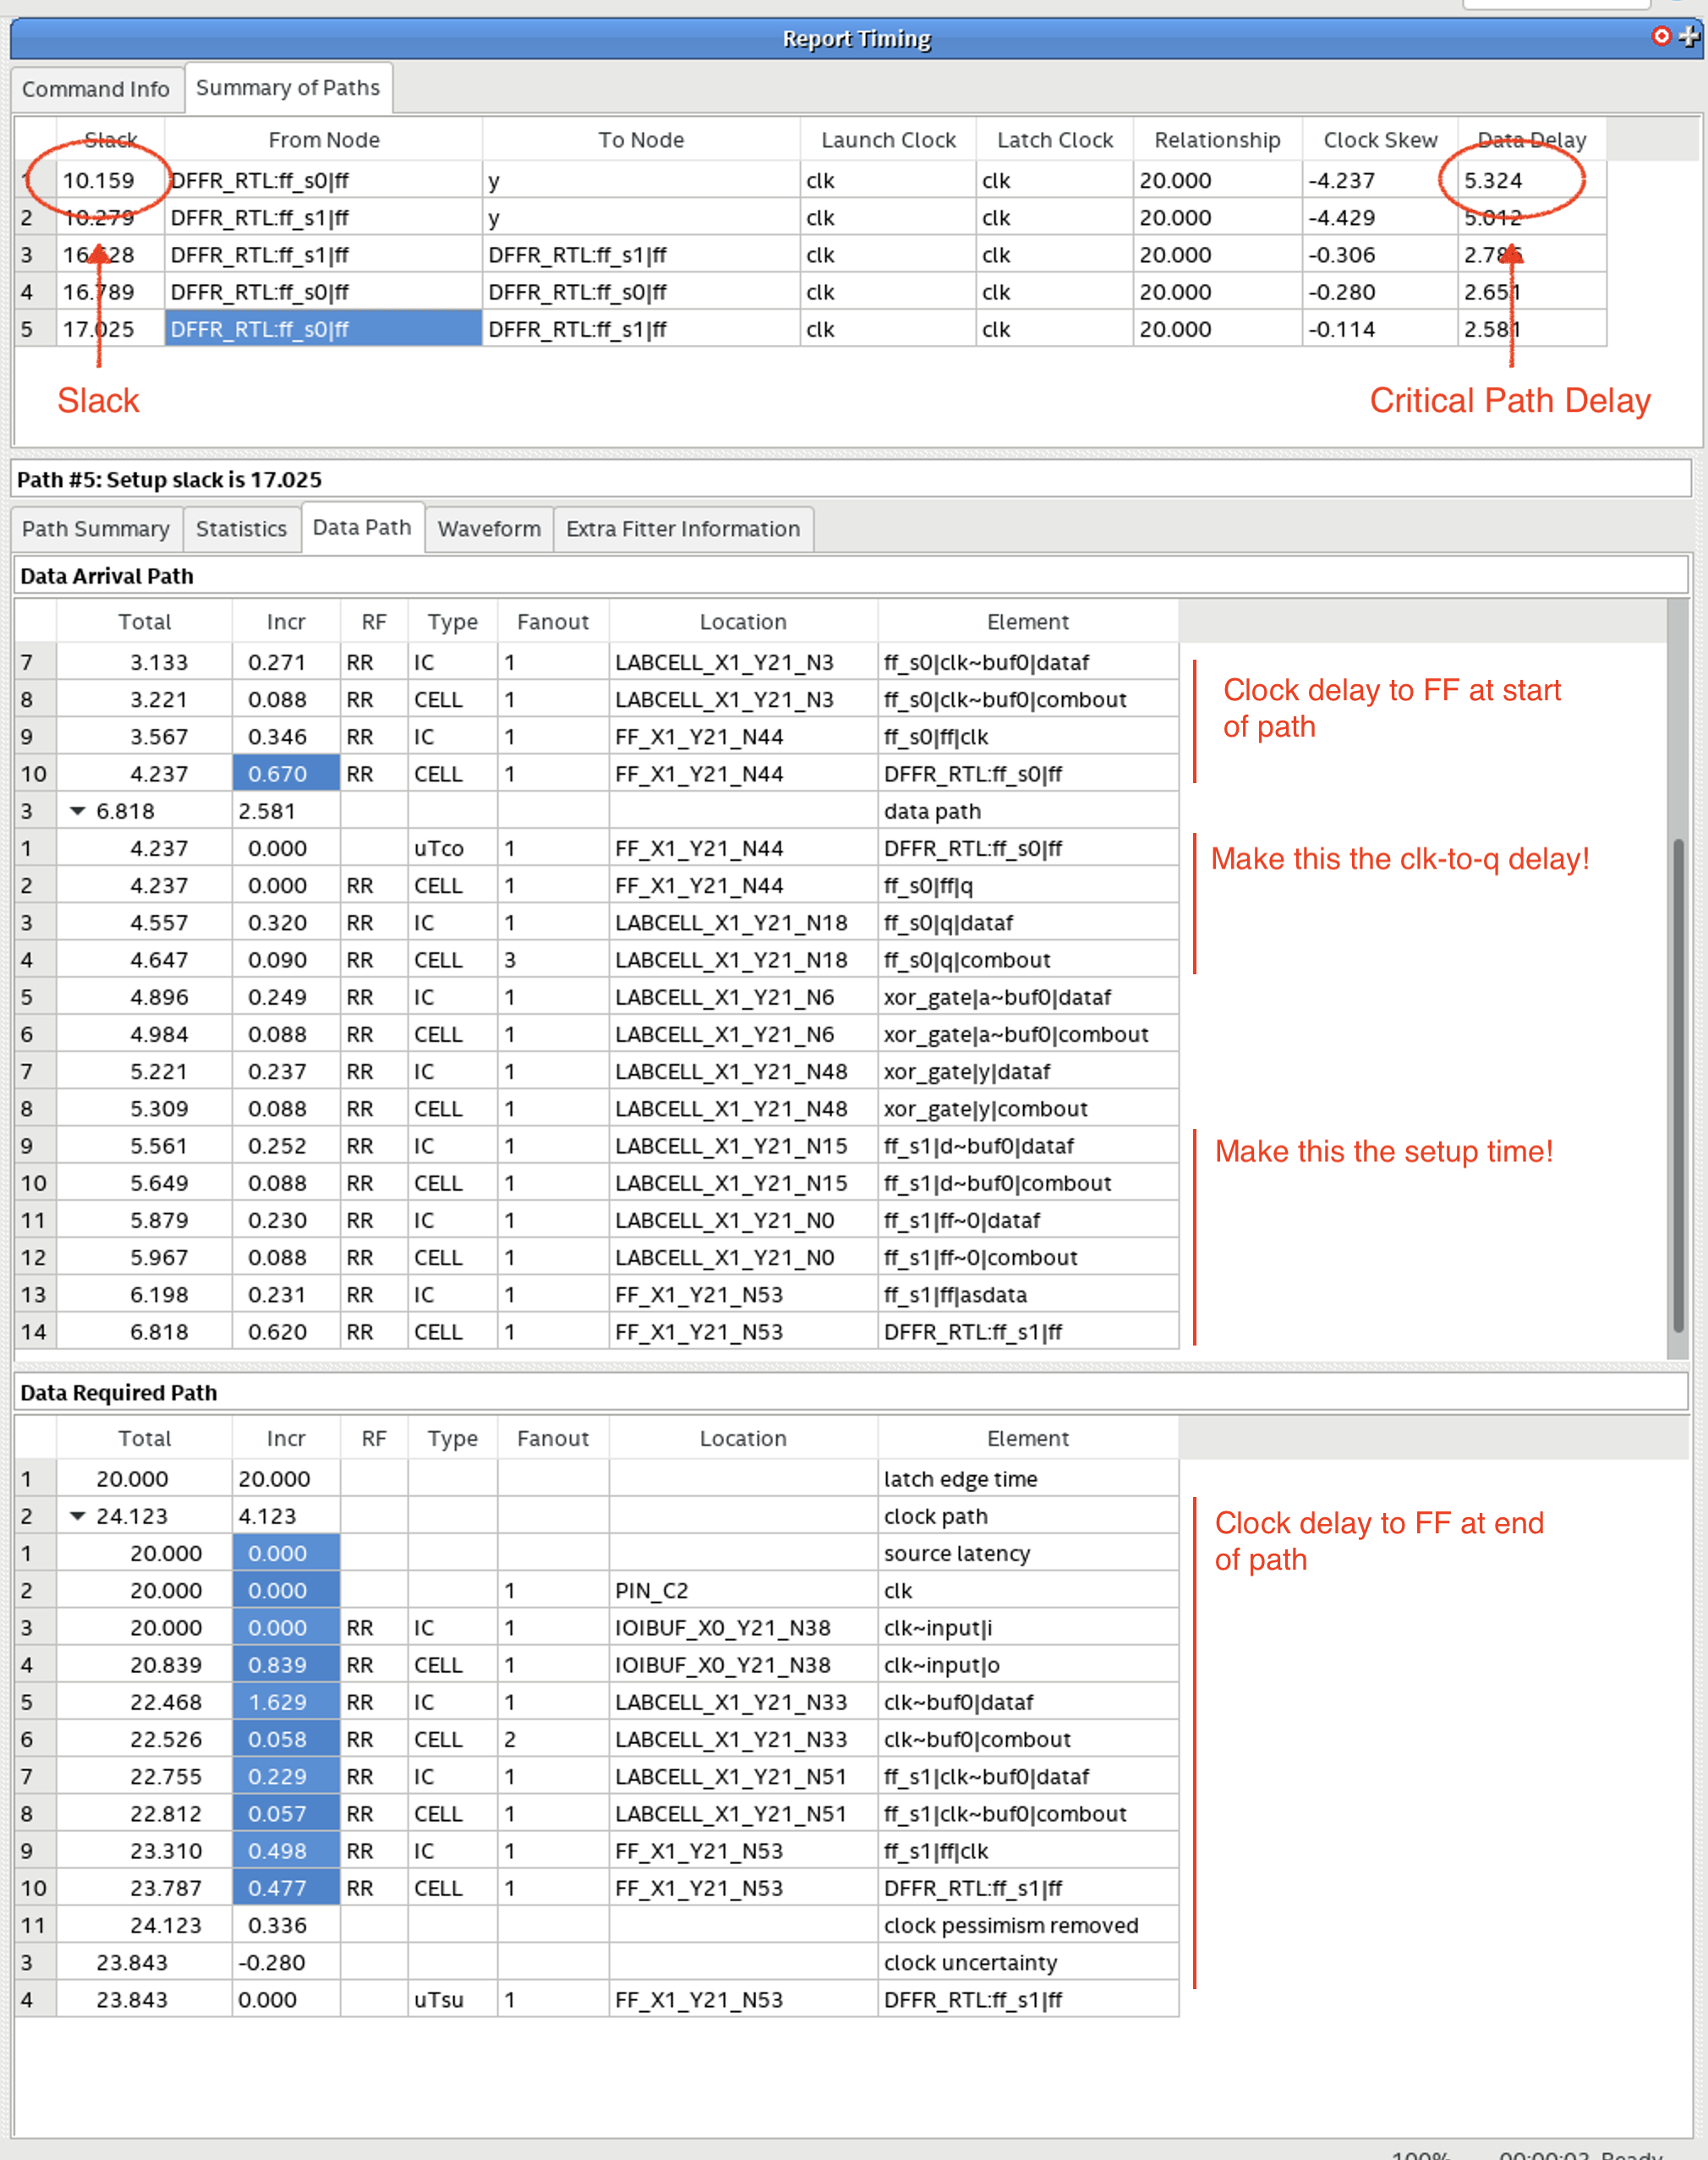Click the Data Delay column header
Viewport: 1708px width, 2160px height.
click(x=1531, y=140)
